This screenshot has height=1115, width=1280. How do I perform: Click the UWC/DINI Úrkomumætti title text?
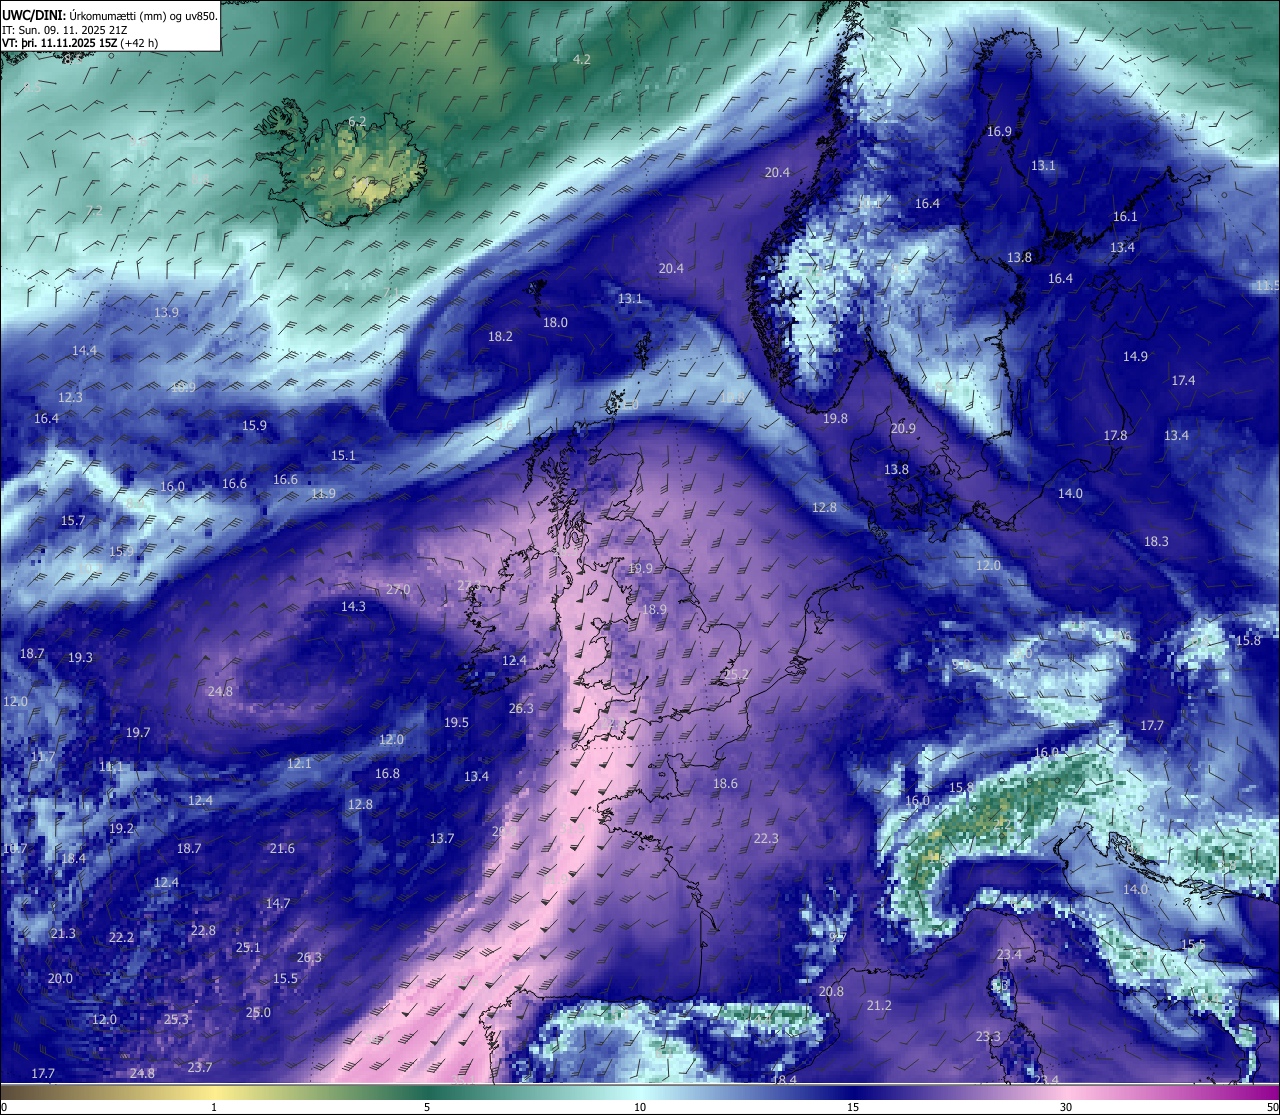coord(110,15)
